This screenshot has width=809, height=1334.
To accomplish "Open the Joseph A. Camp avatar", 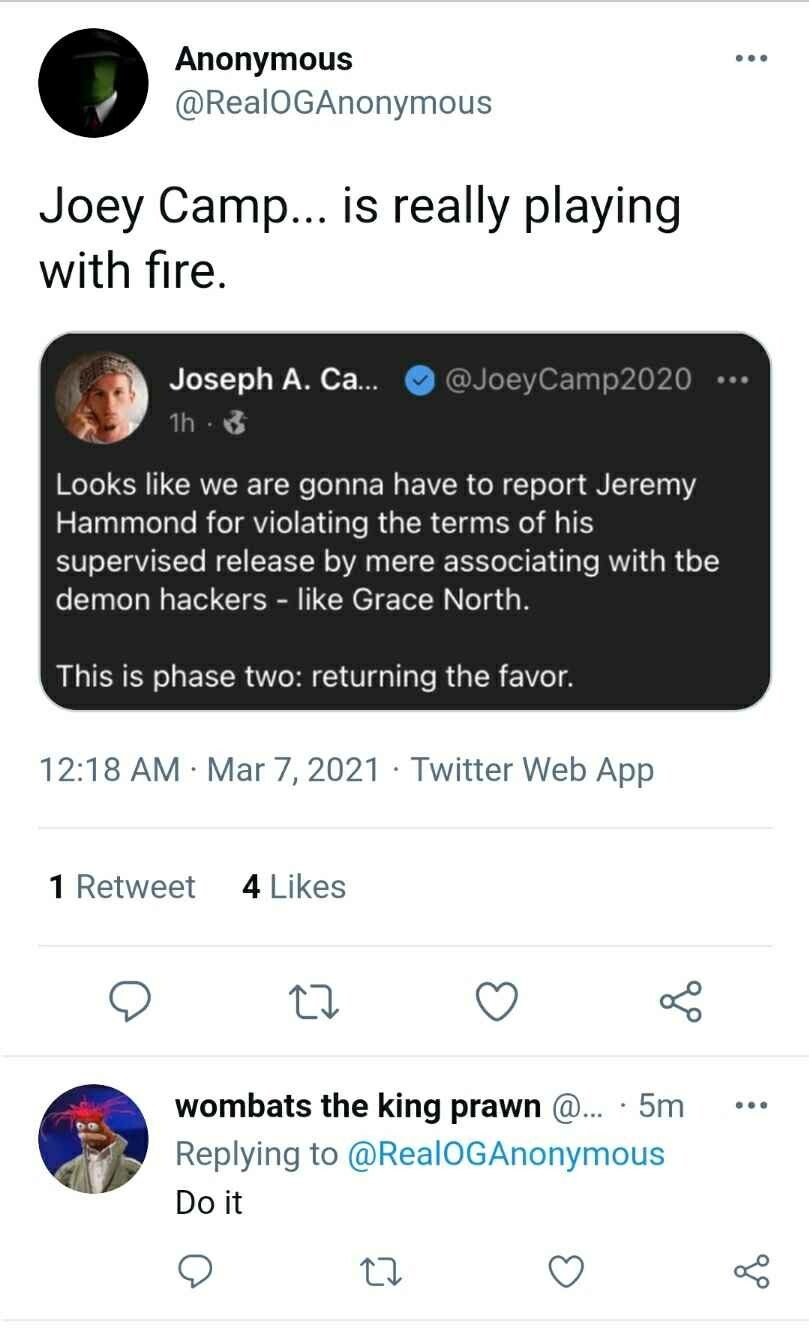I will click(101, 397).
